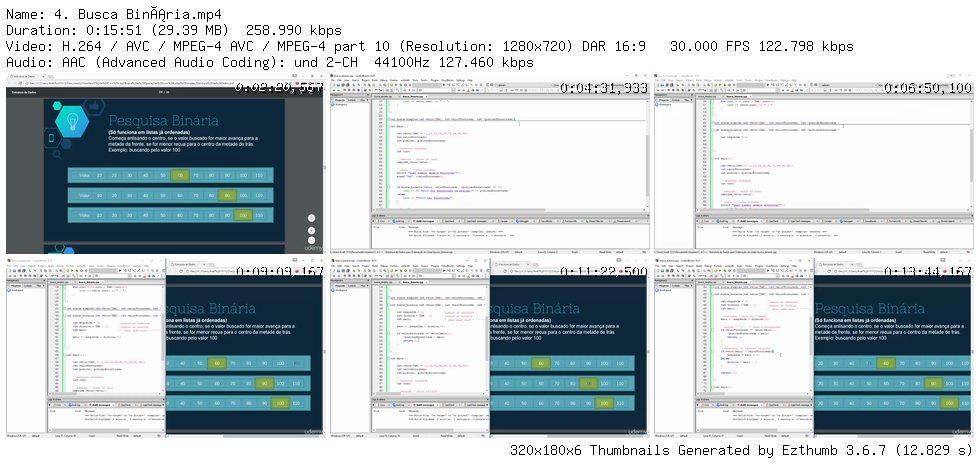This screenshot has height=464, width=980.
Task: Open the thumbnail stamped 0:02:20
Action: (164, 163)
